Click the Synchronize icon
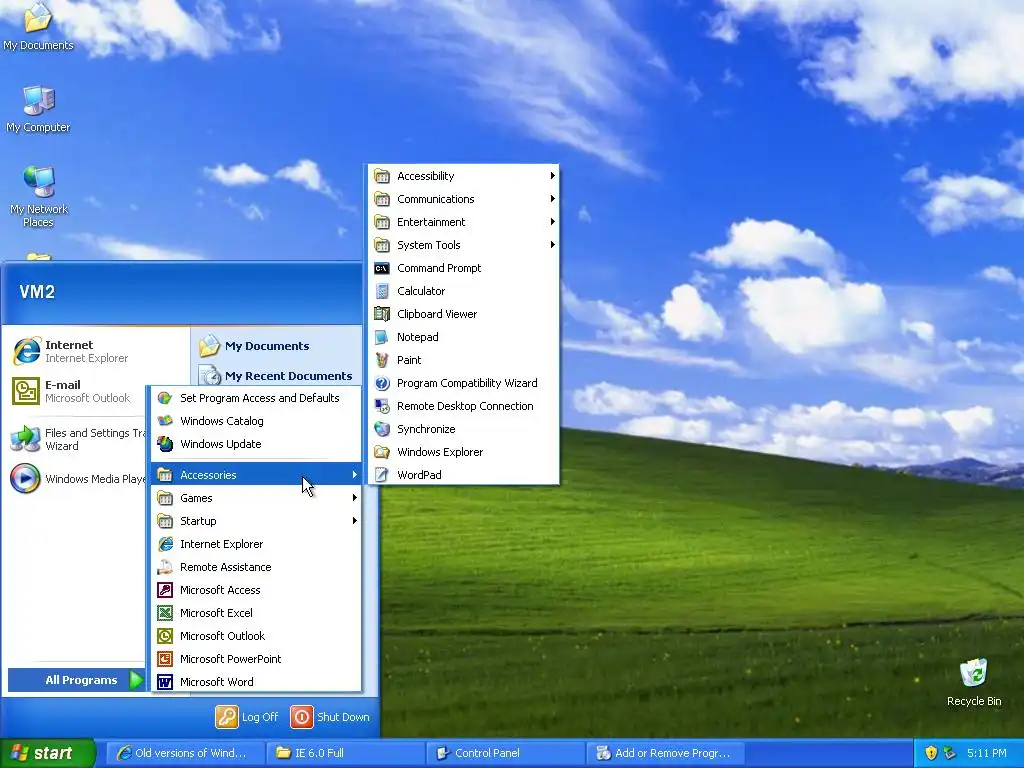Image resolution: width=1024 pixels, height=768 pixels. 381,429
